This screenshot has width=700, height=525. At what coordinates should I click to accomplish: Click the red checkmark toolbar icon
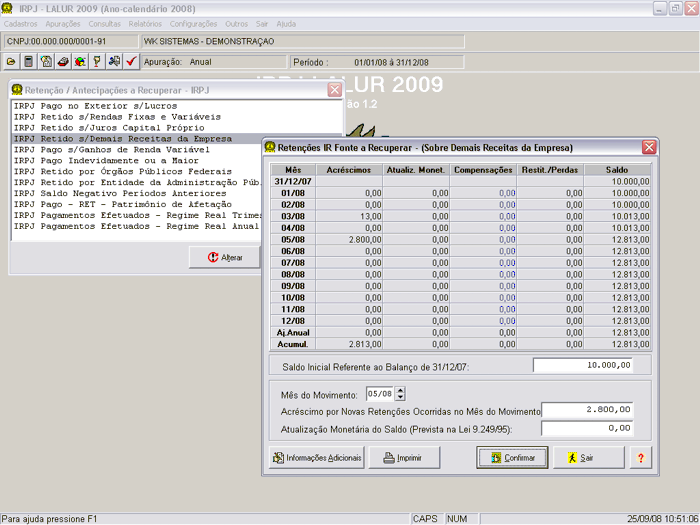tap(131, 62)
